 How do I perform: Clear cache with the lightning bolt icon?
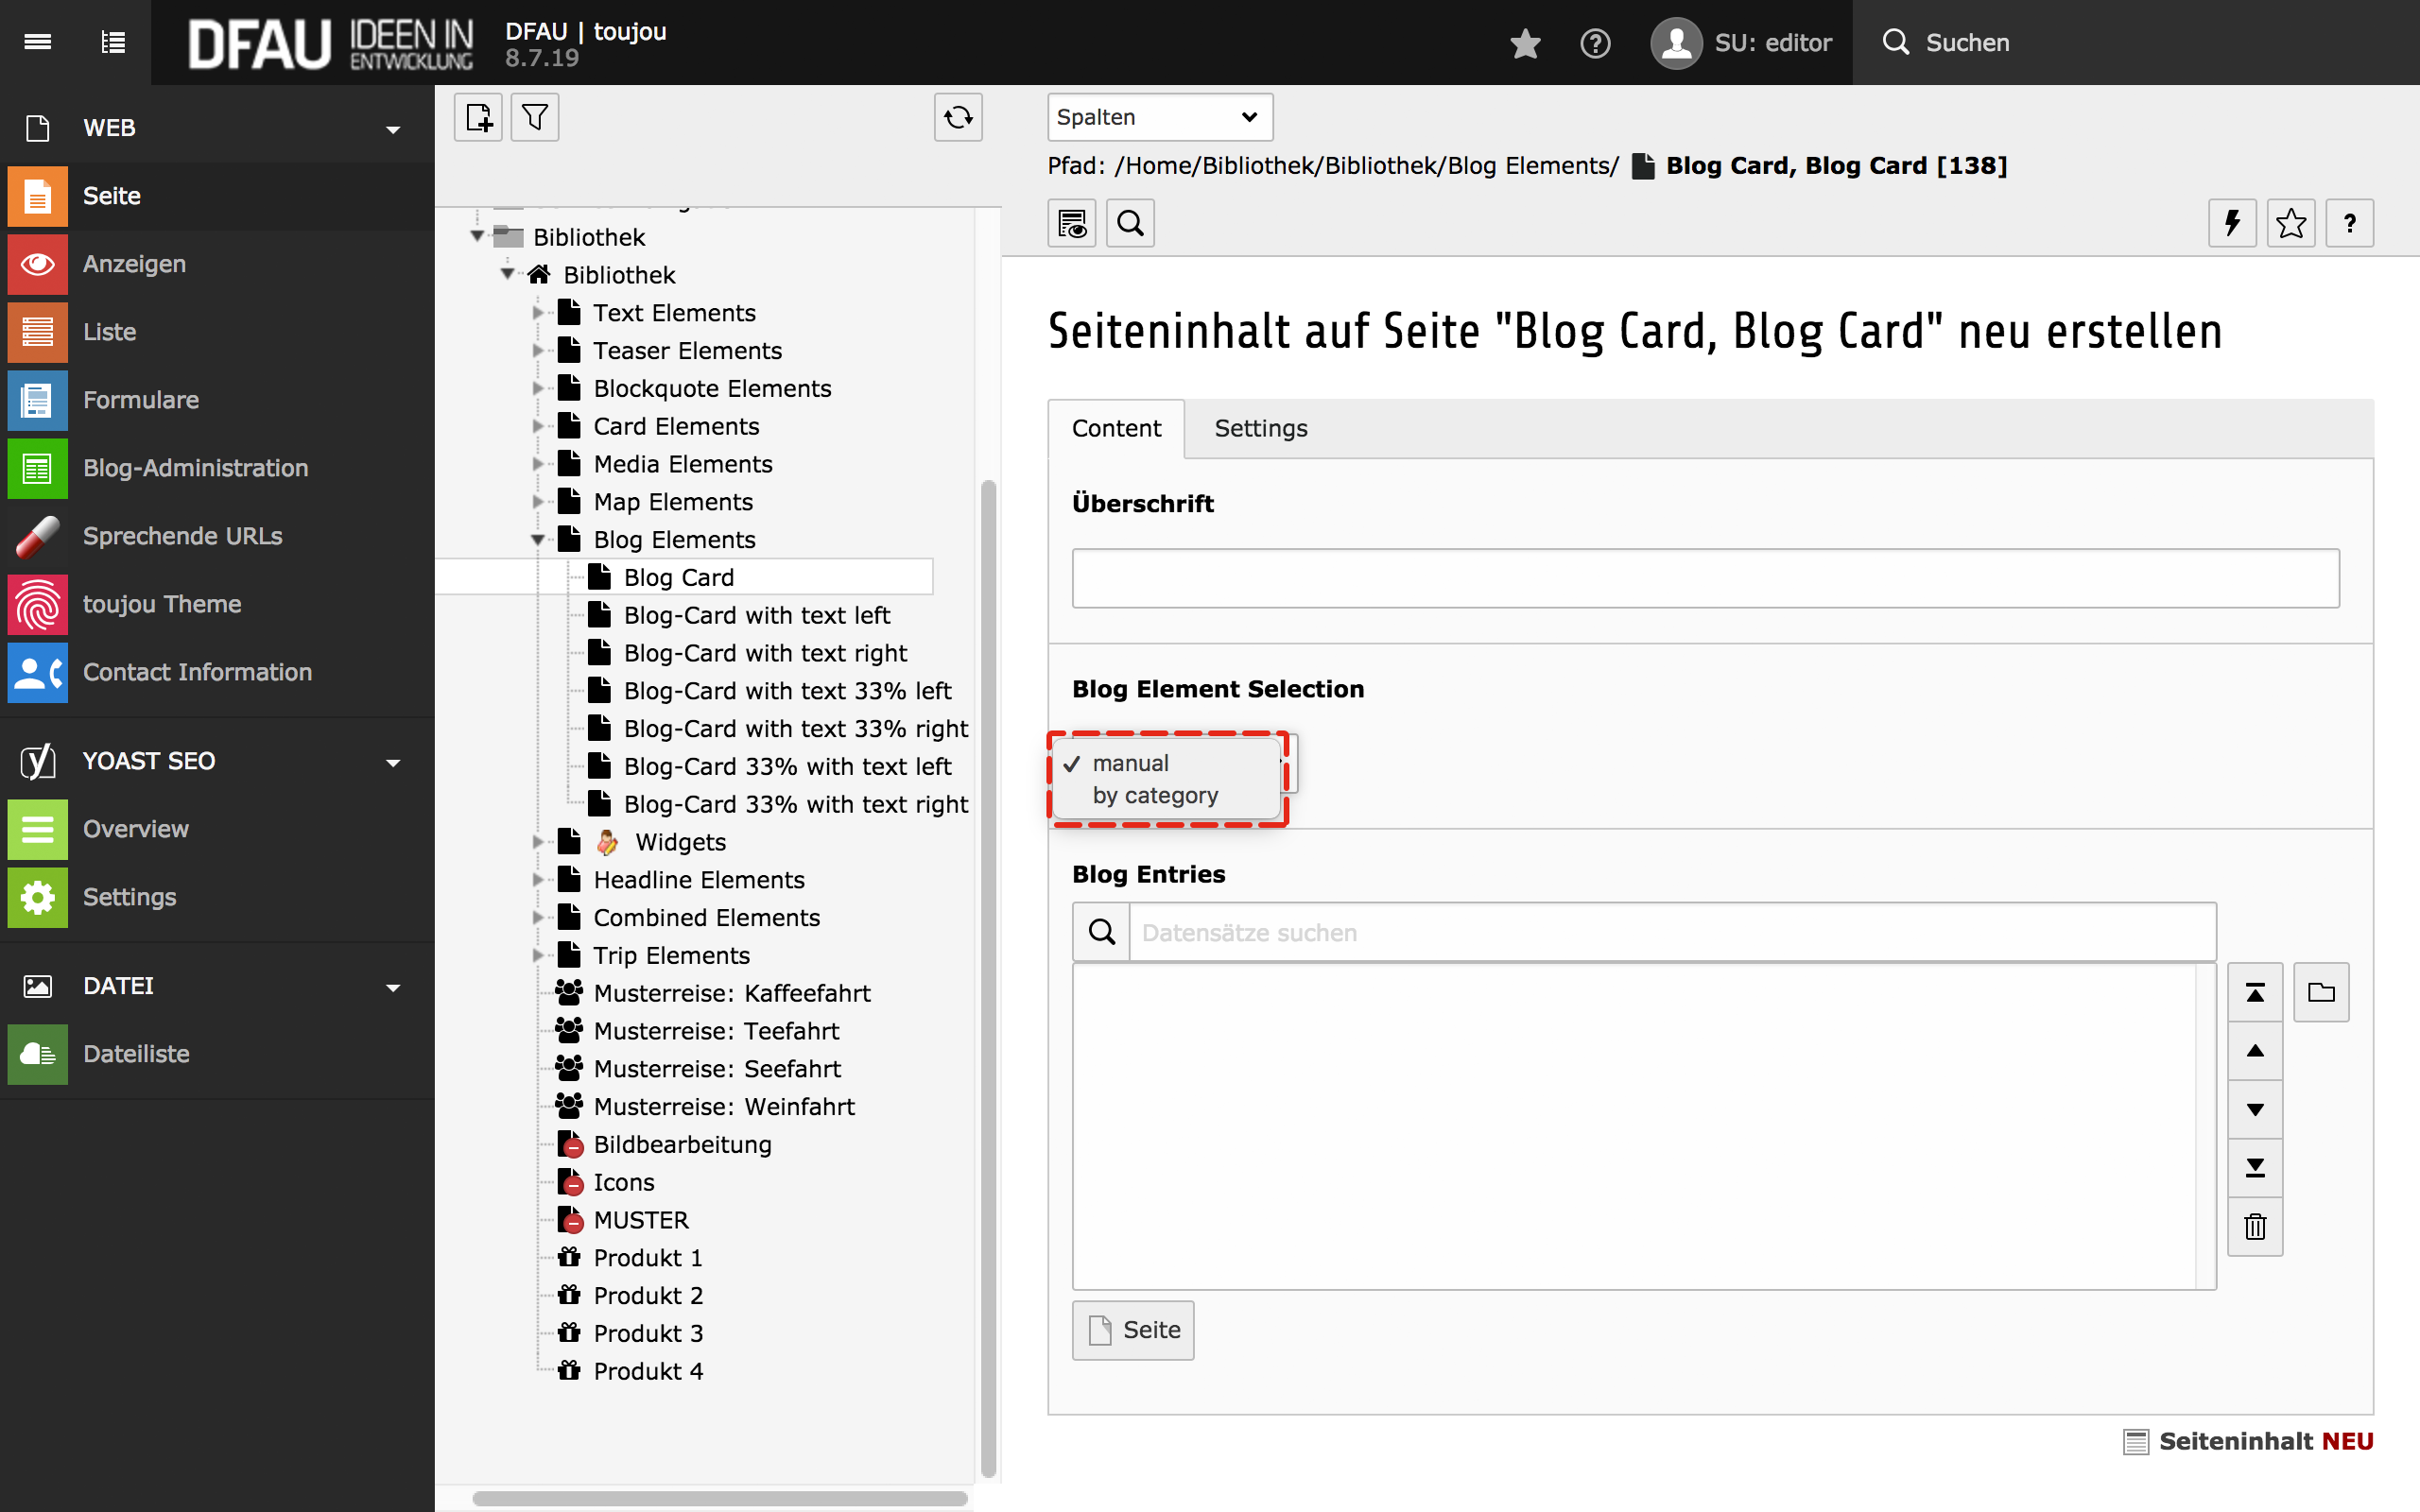pos(2232,223)
